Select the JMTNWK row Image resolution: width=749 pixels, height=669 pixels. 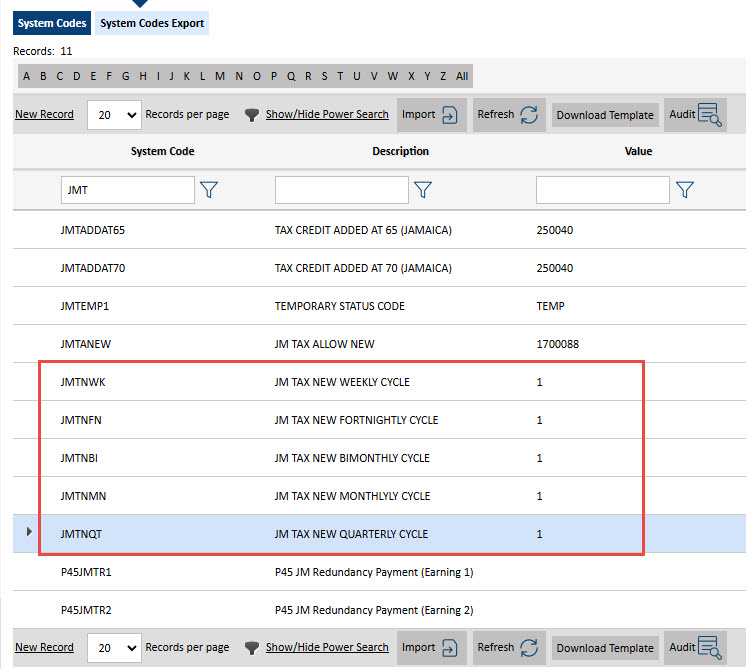click(x=80, y=382)
